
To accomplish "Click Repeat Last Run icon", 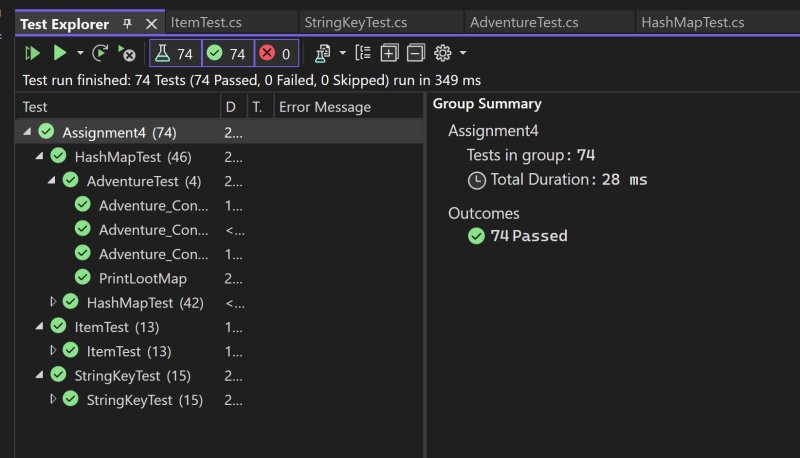I will pyautogui.click(x=100, y=53).
